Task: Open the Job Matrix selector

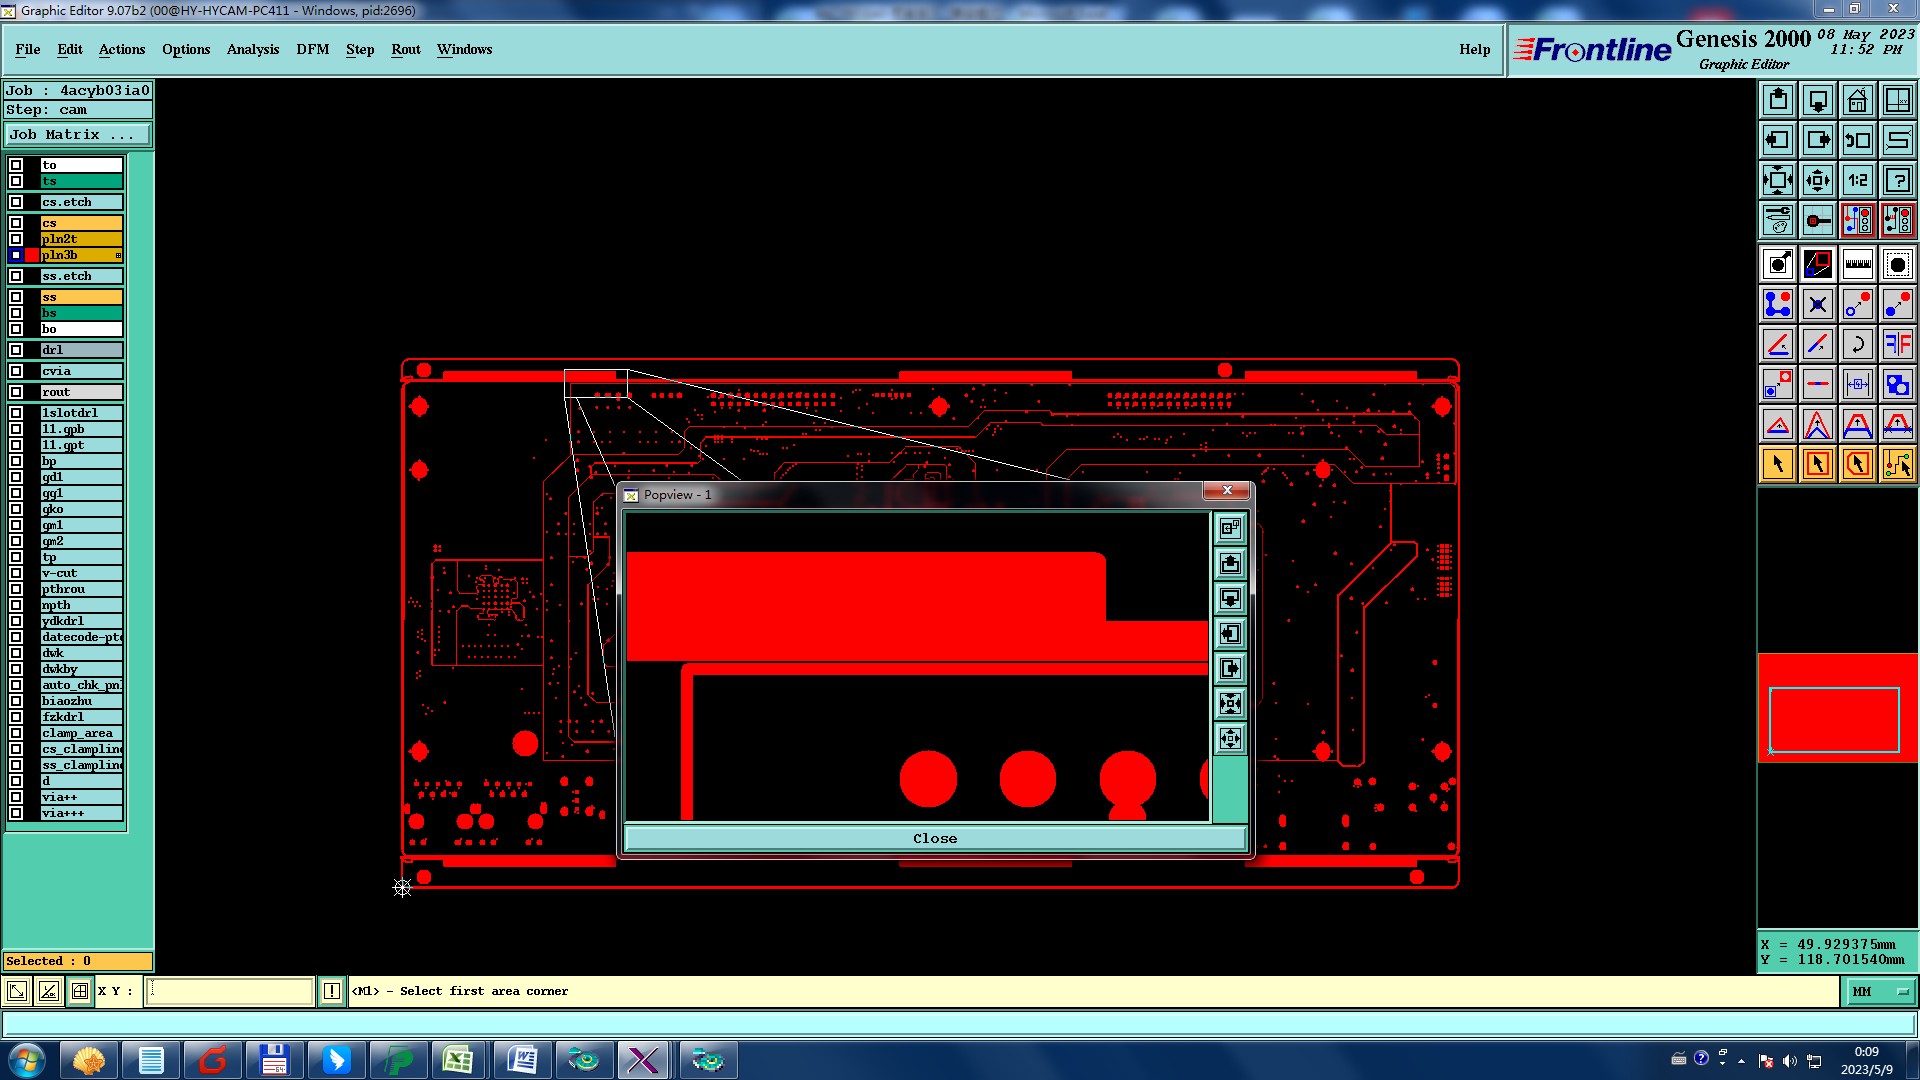Action: coord(78,134)
